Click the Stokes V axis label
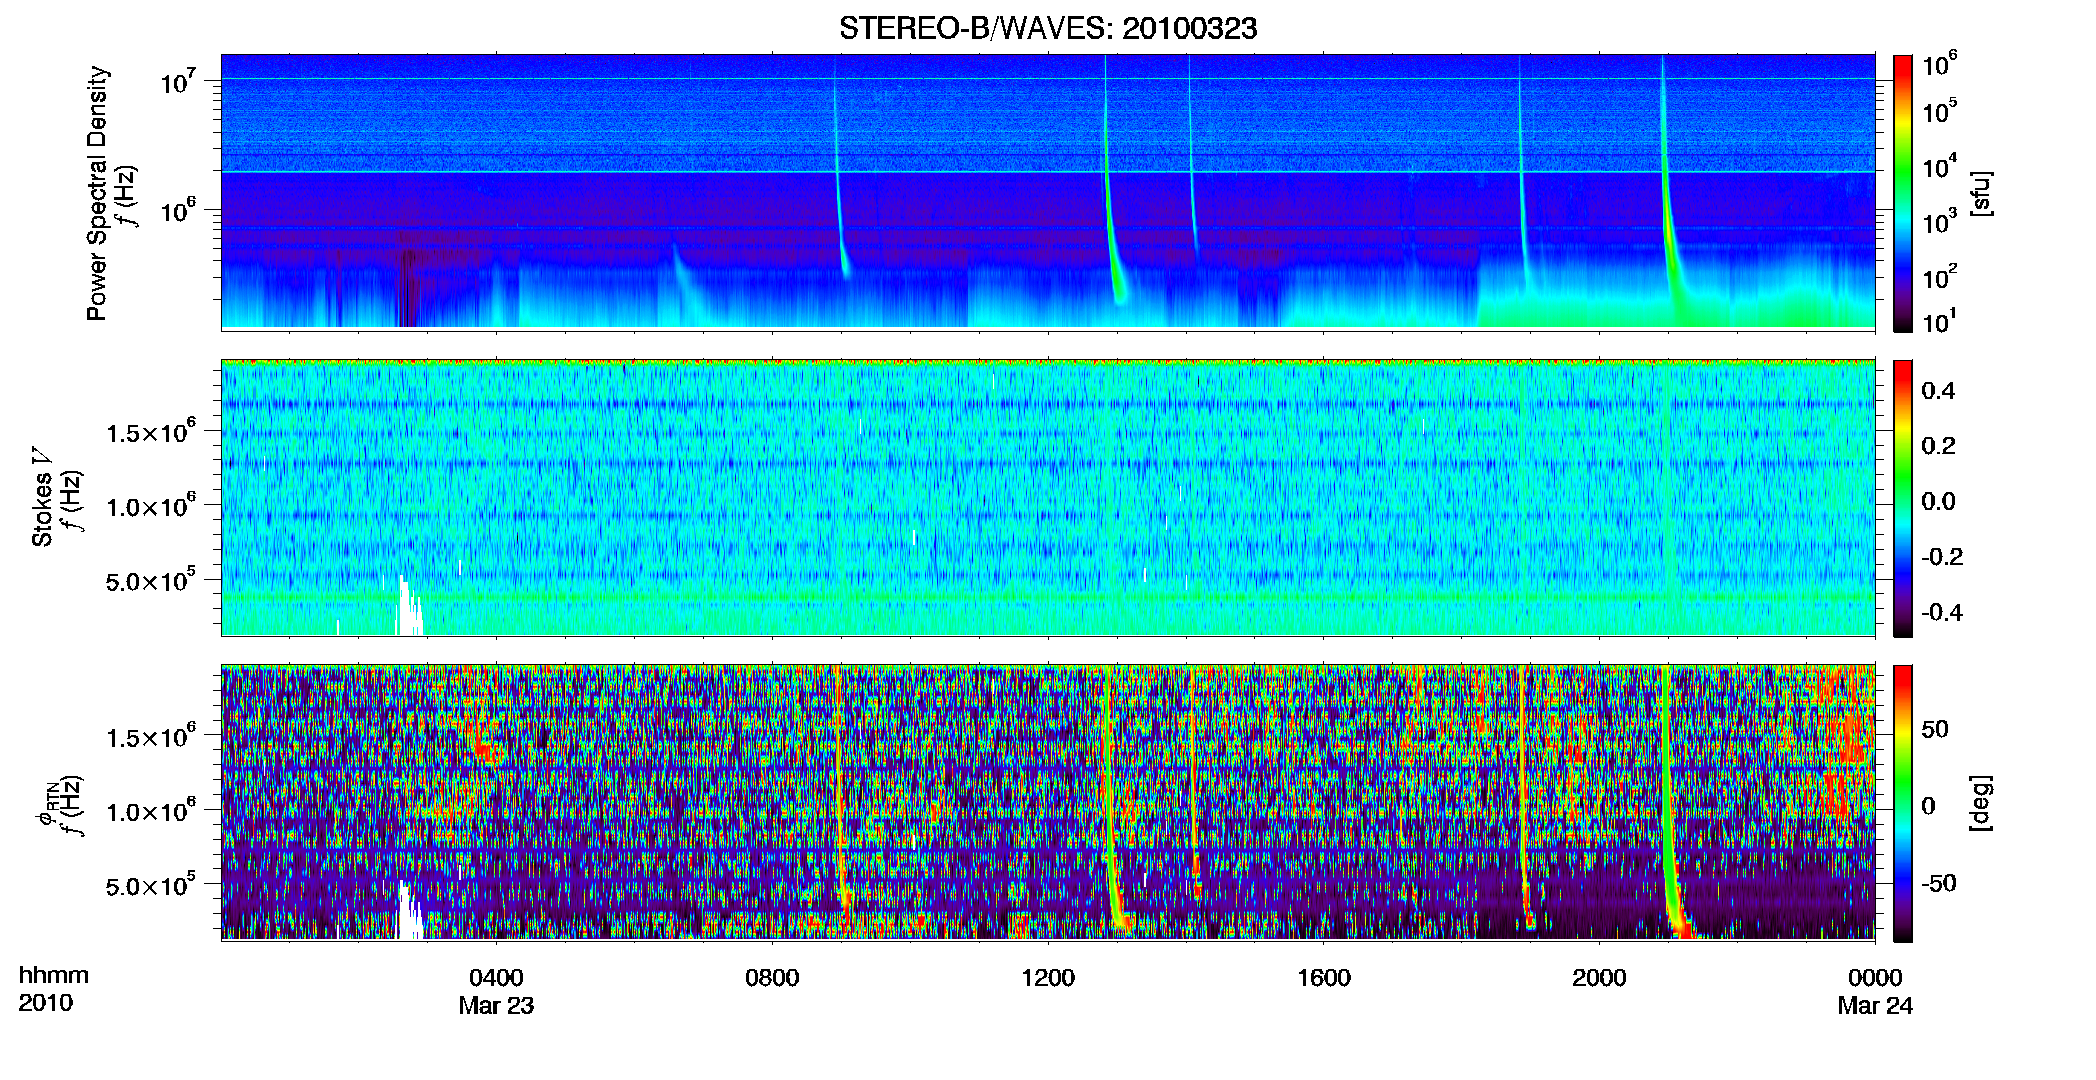The height and width of the screenshot is (1080, 2096). pos(42,497)
